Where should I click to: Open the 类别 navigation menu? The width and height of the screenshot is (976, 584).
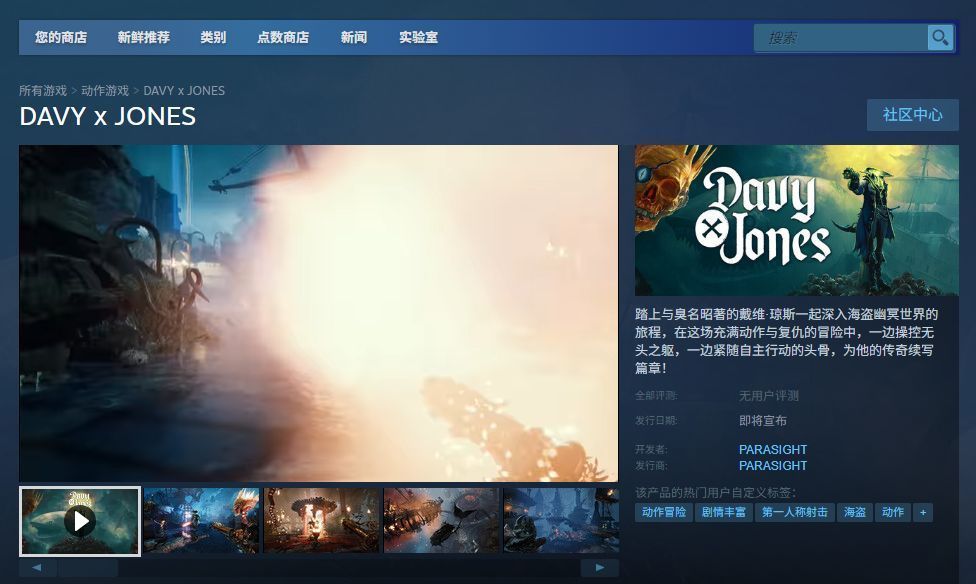pos(212,37)
